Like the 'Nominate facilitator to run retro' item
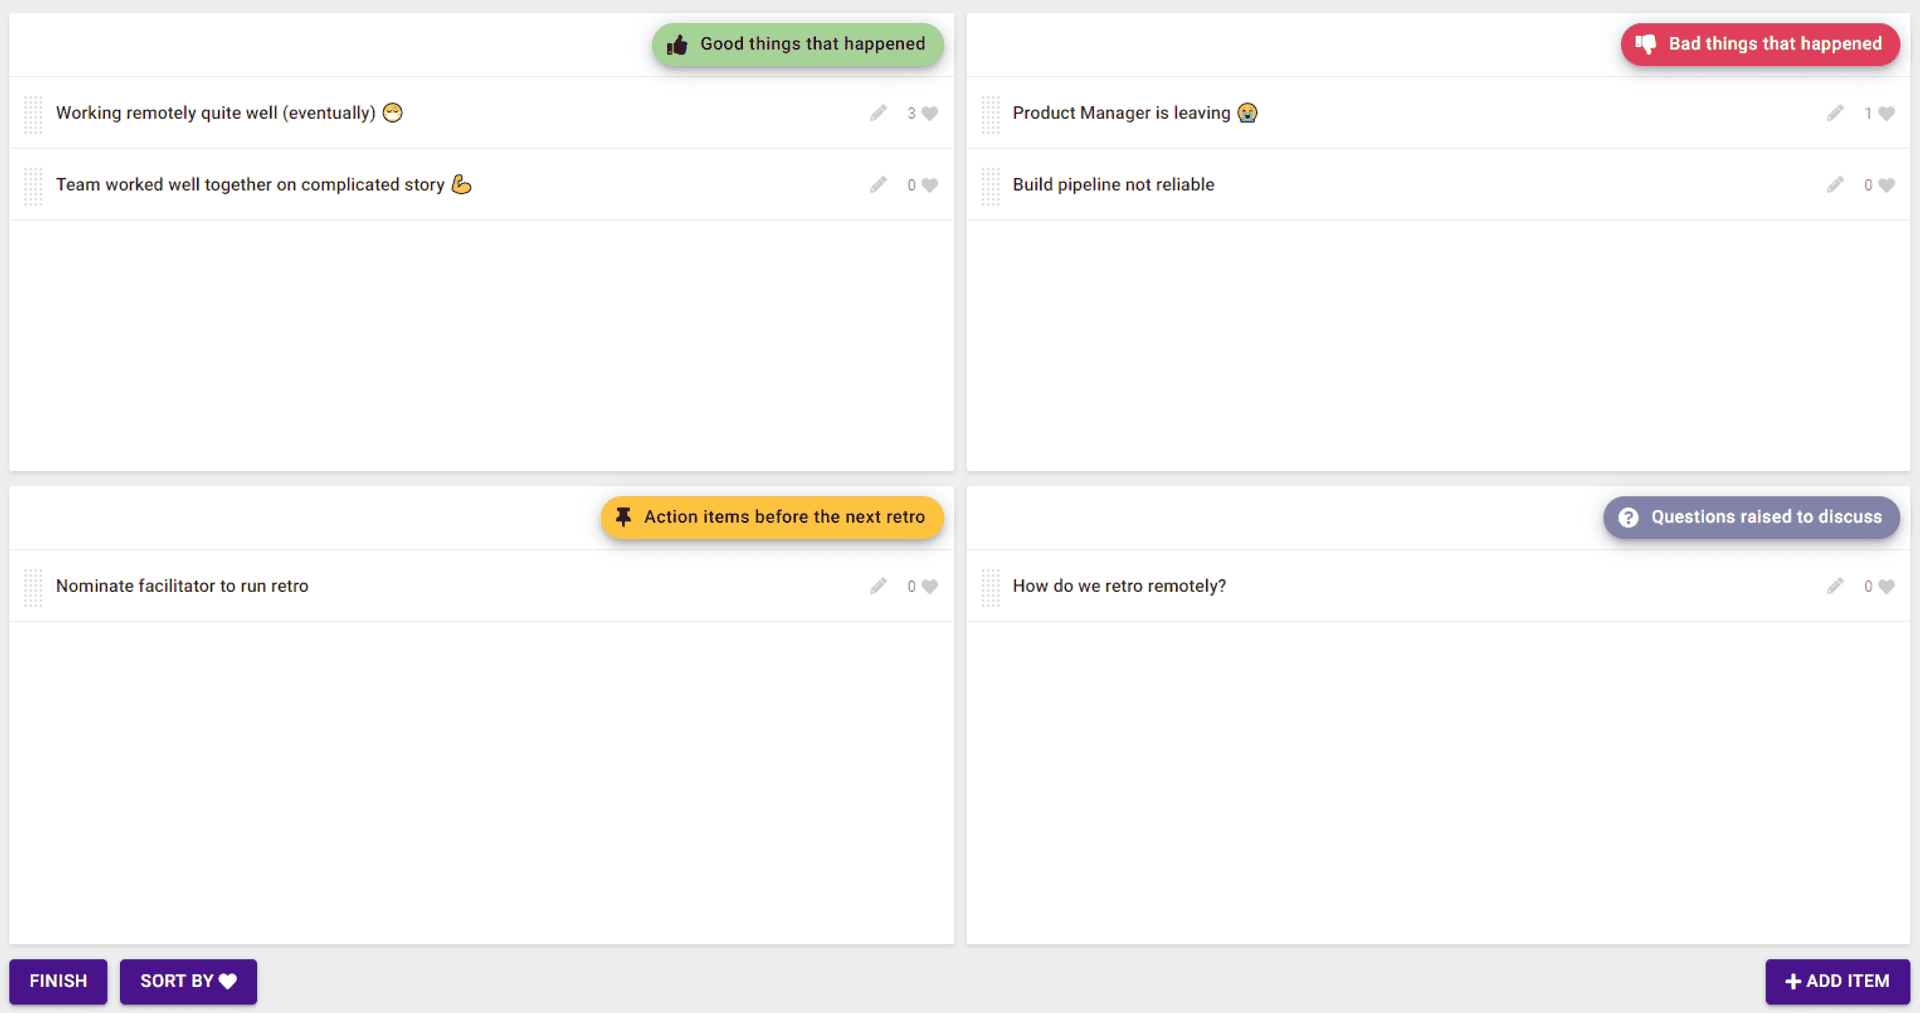 [x=929, y=587]
